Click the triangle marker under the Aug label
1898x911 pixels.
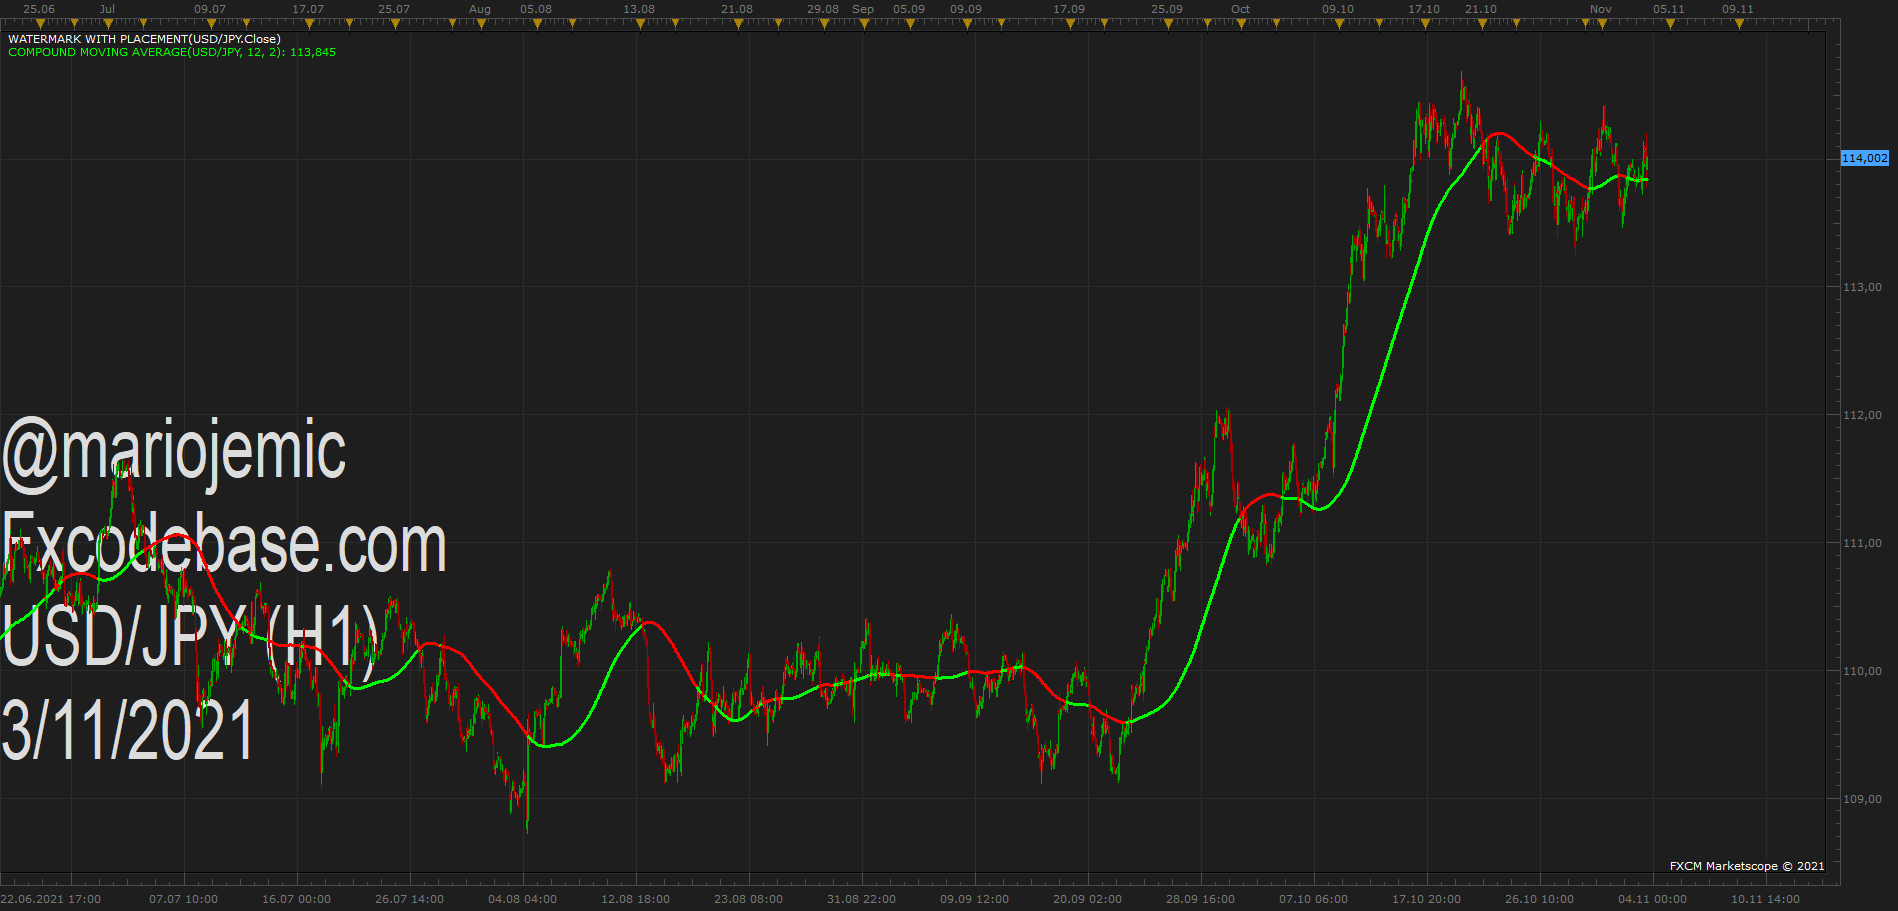point(481,24)
